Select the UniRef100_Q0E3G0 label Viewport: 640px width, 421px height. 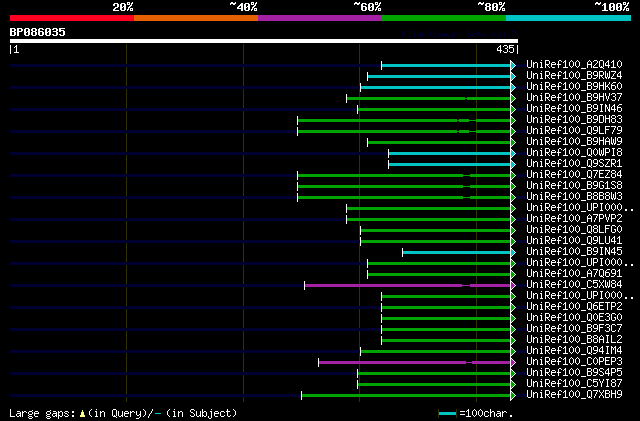tap(574, 318)
